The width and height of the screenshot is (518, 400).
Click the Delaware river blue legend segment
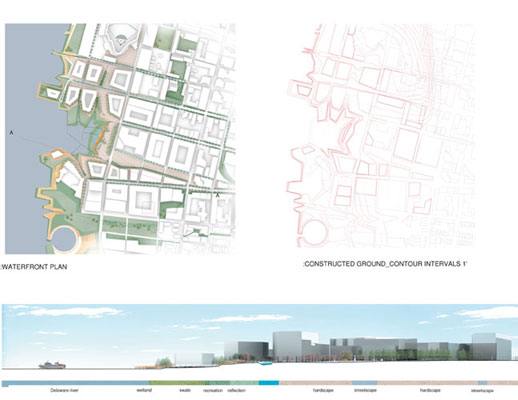[x=75, y=383]
